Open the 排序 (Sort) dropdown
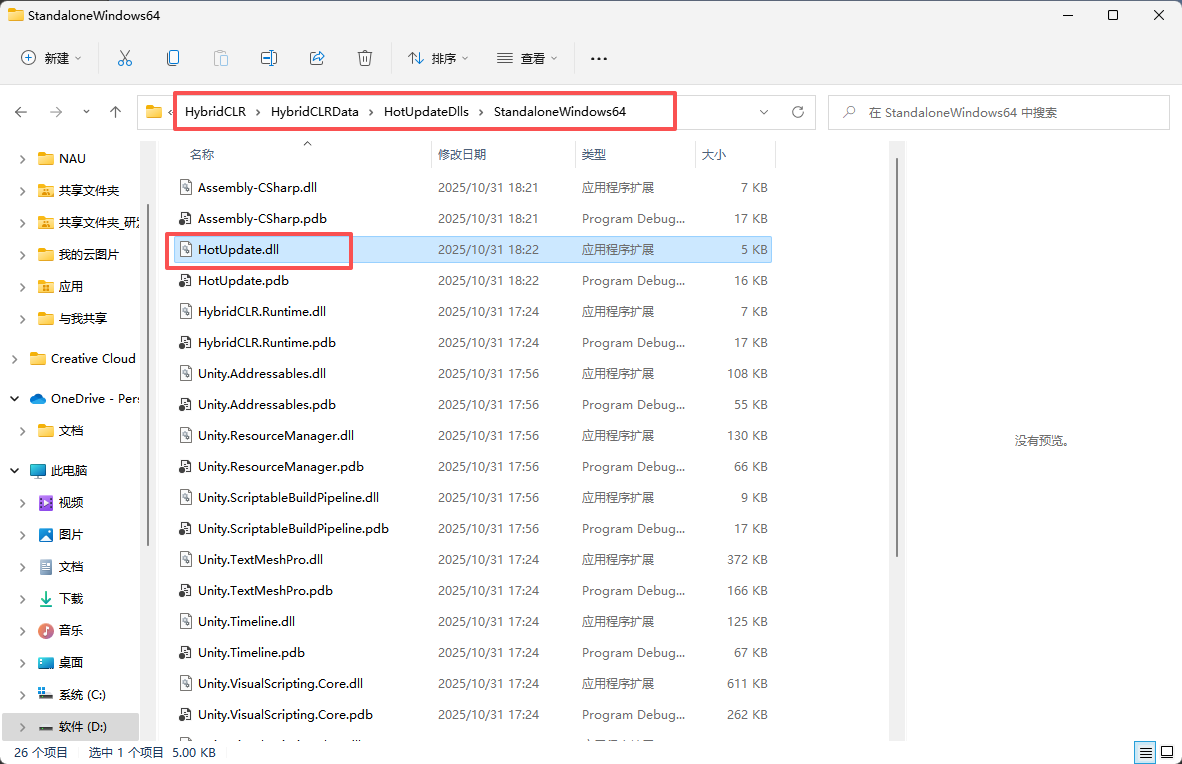The width and height of the screenshot is (1182, 764). [438, 58]
